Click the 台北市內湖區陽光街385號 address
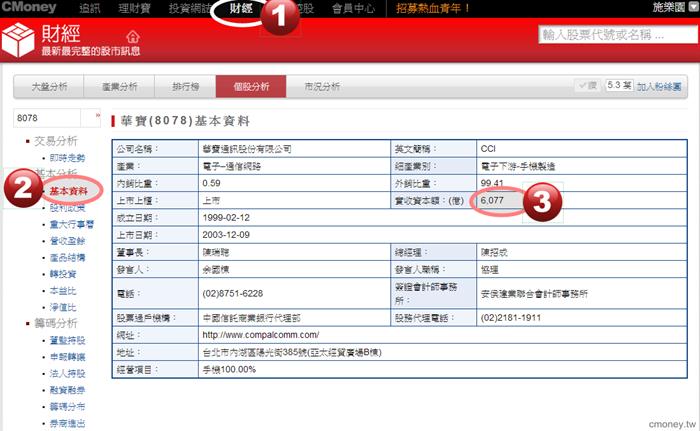The width and height of the screenshot is (700, 431). click(x=292, y=352)
